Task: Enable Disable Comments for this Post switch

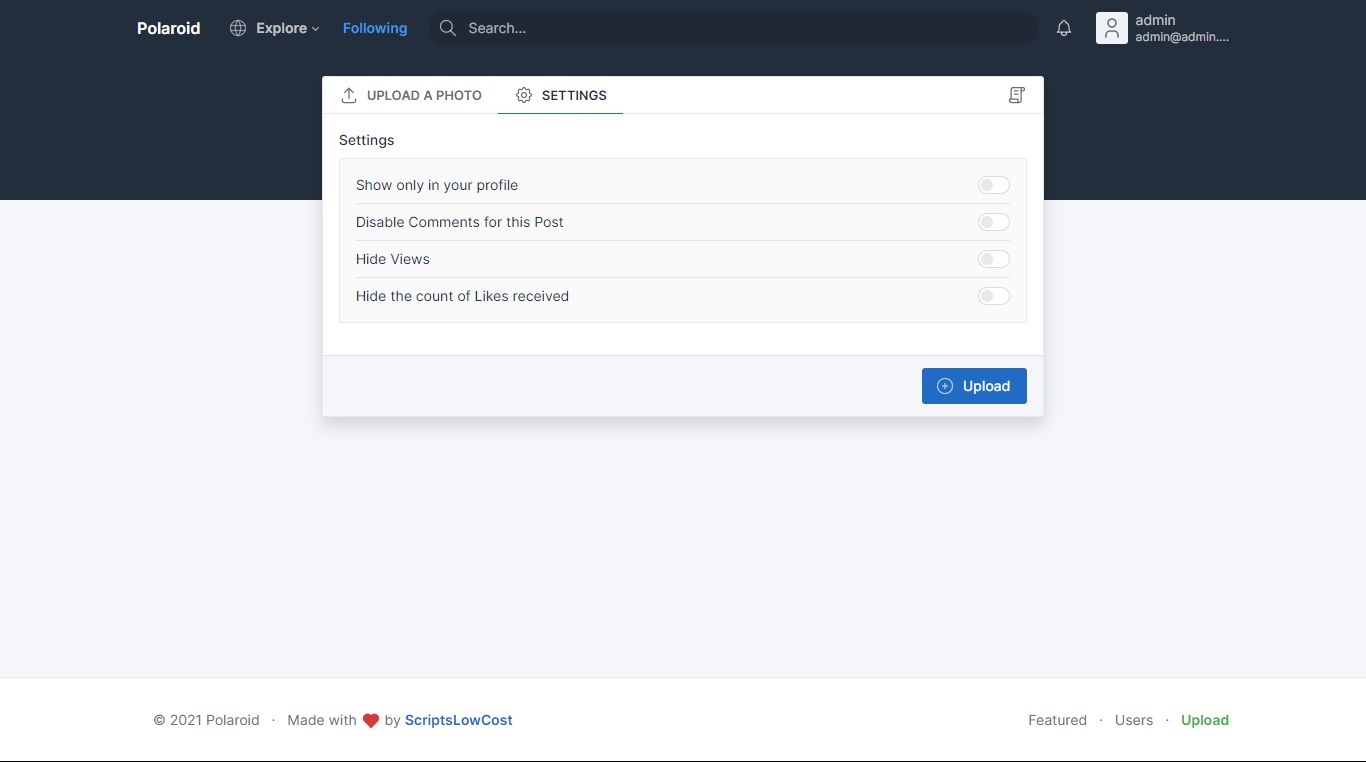Action: pyautogui.click(x=993, y=222)
